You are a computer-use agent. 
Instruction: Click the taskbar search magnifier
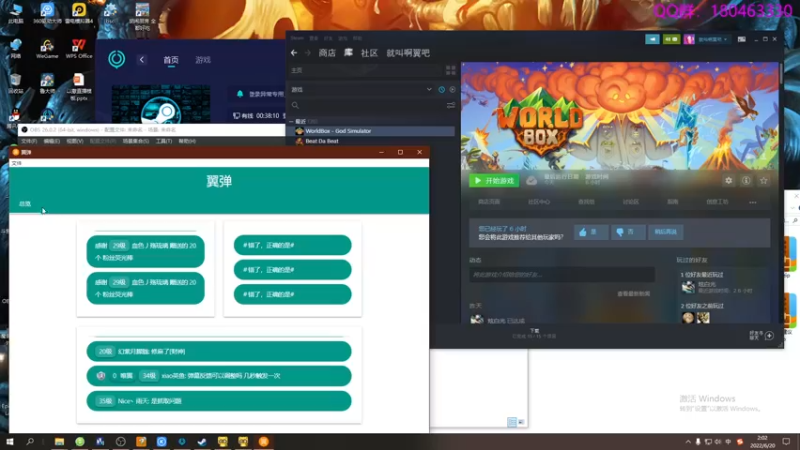[x=30, y=442]
